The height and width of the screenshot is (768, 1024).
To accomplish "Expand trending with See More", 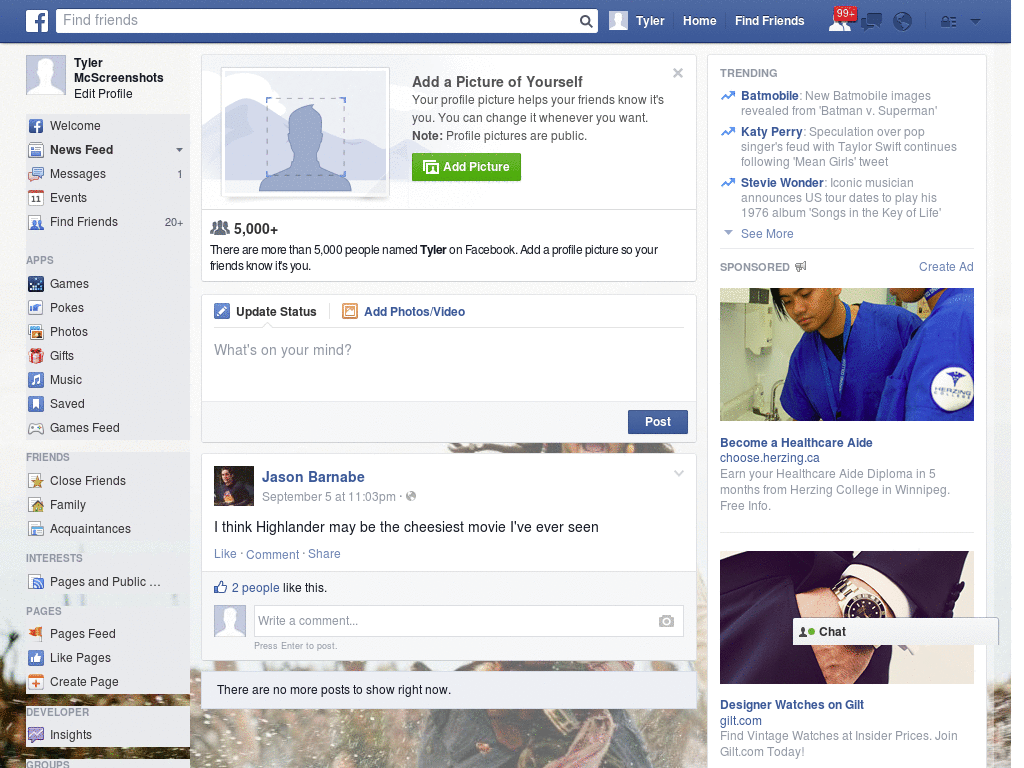I will (767, 234).
